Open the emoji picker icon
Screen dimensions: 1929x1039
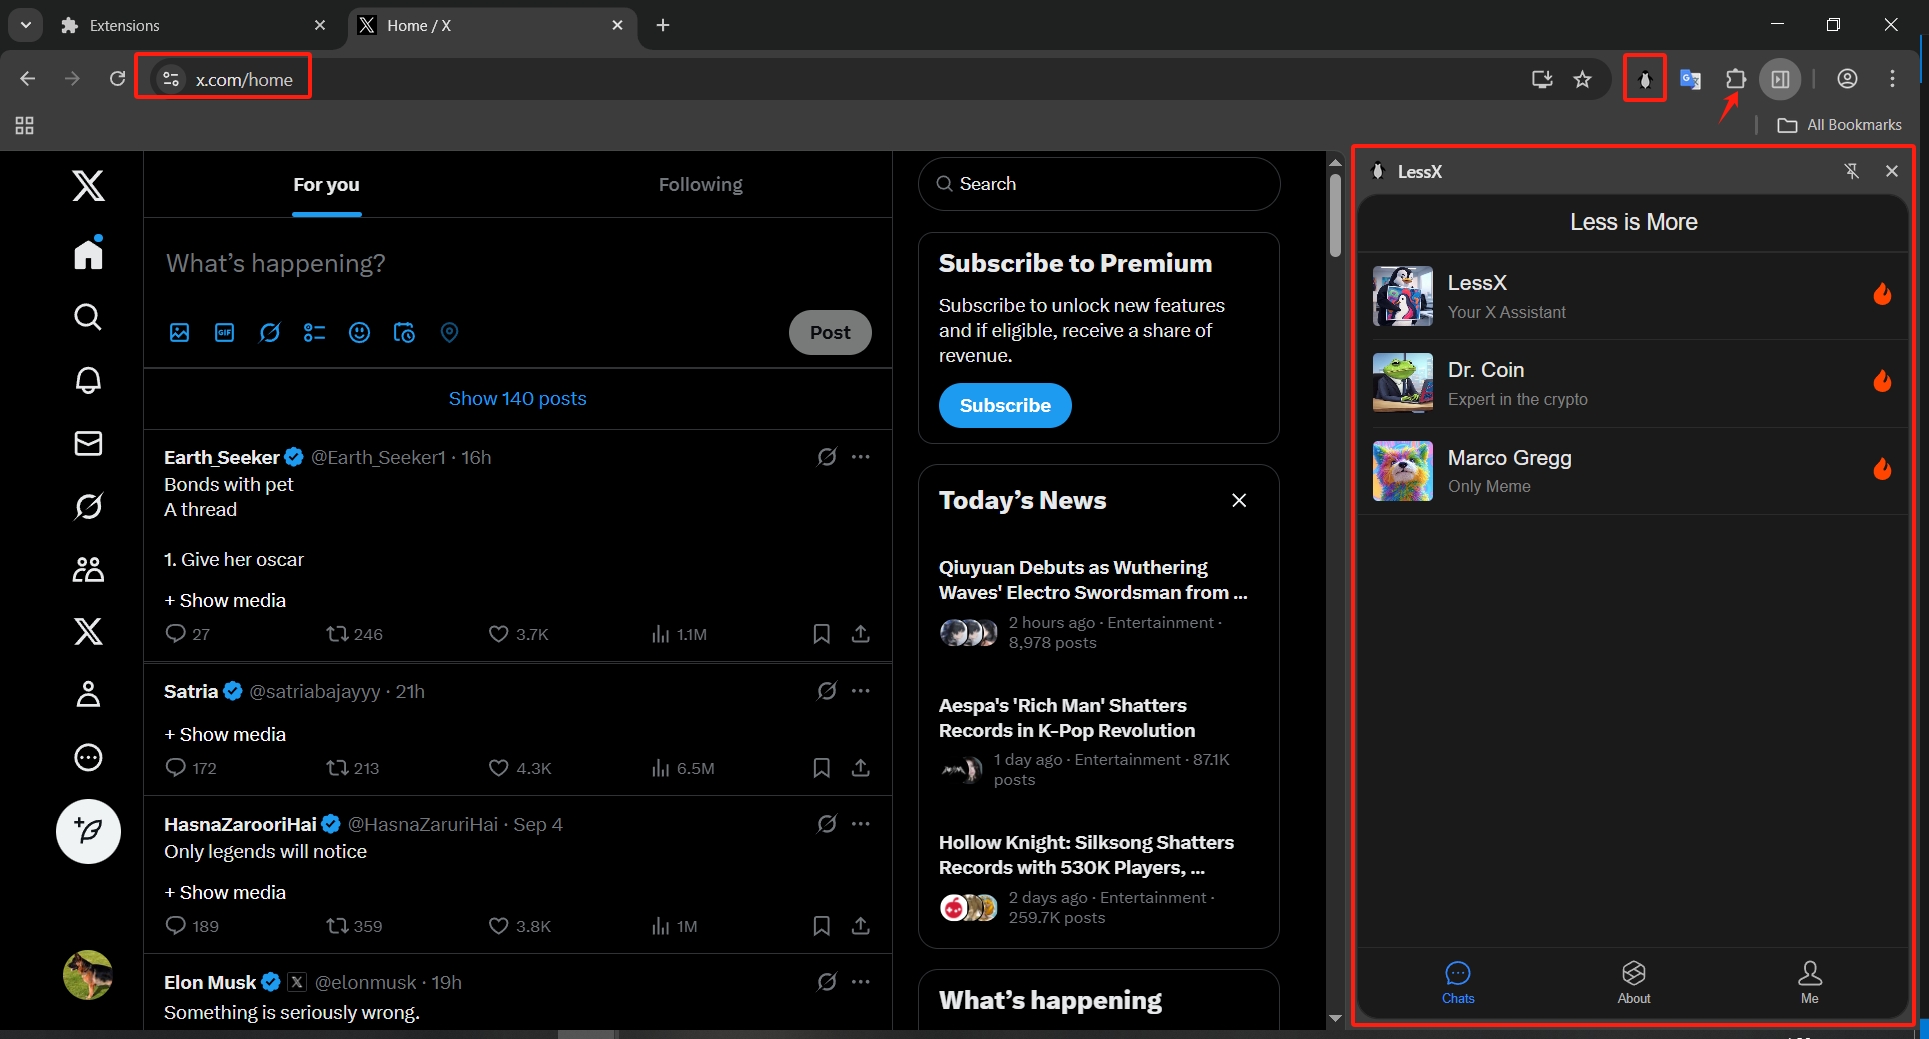coord(359,332)
